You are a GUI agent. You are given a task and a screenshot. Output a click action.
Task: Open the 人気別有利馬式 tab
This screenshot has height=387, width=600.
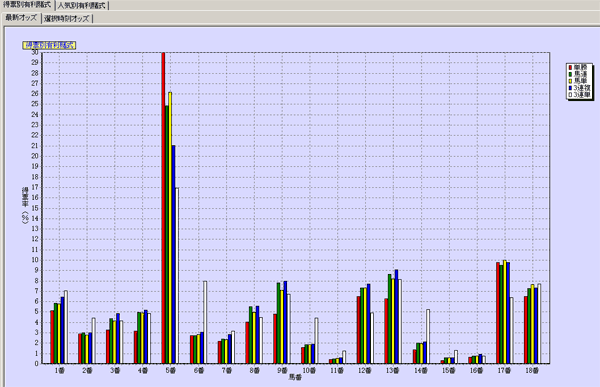[82, 5]
